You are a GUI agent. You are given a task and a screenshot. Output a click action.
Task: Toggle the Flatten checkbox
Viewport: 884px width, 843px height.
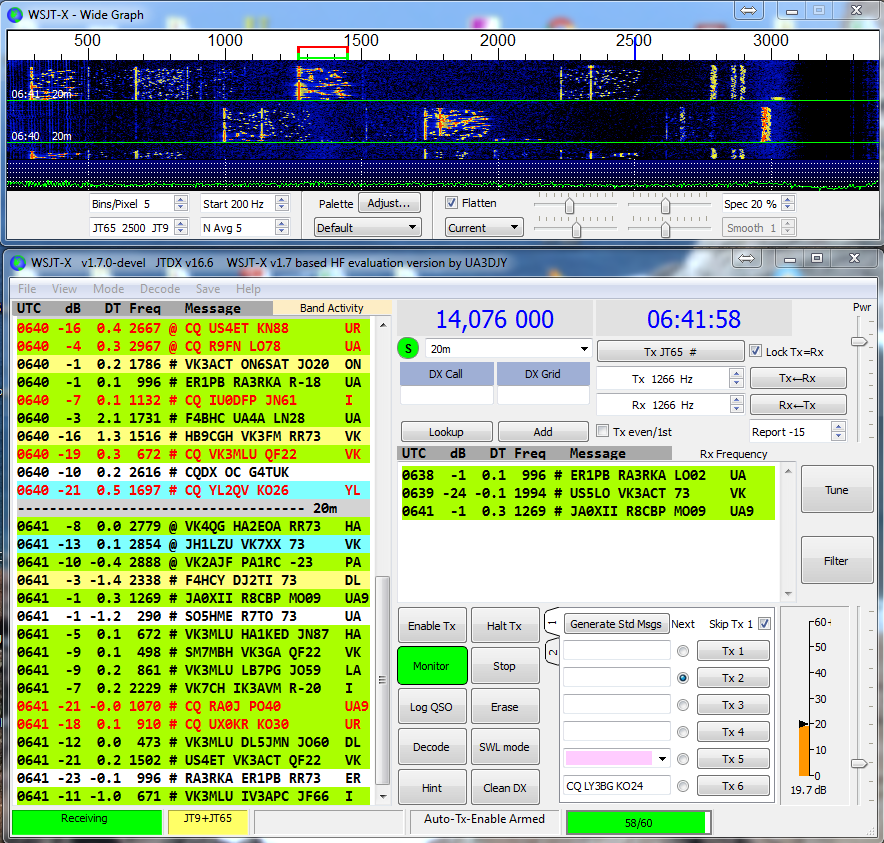point(451,203)
